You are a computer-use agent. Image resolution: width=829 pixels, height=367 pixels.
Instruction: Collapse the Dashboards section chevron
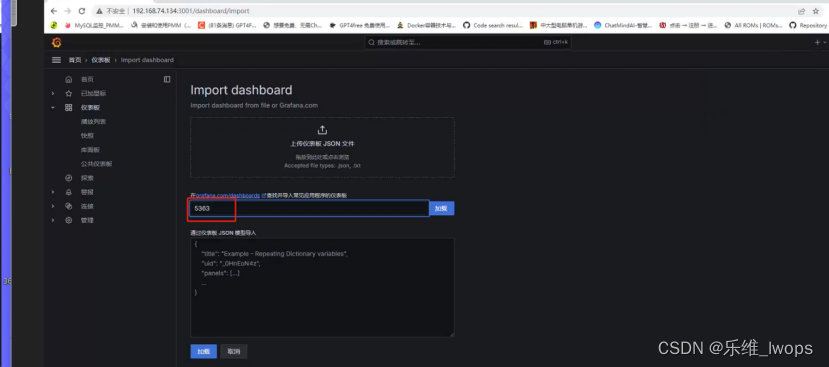click(52, 107)
